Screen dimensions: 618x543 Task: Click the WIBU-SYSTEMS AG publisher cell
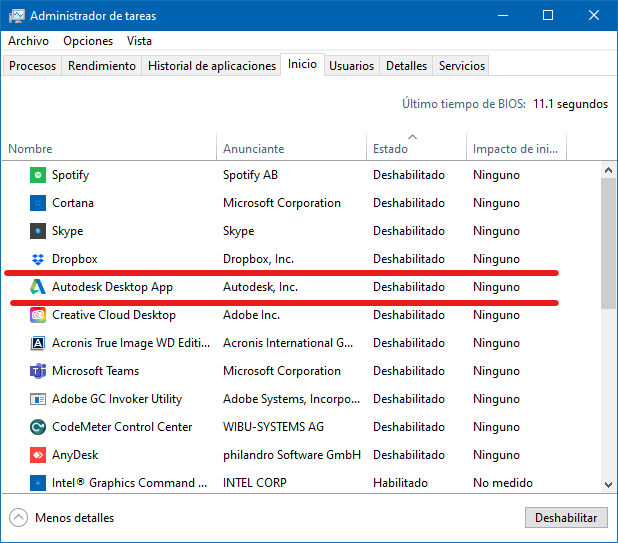pos(274,427)
